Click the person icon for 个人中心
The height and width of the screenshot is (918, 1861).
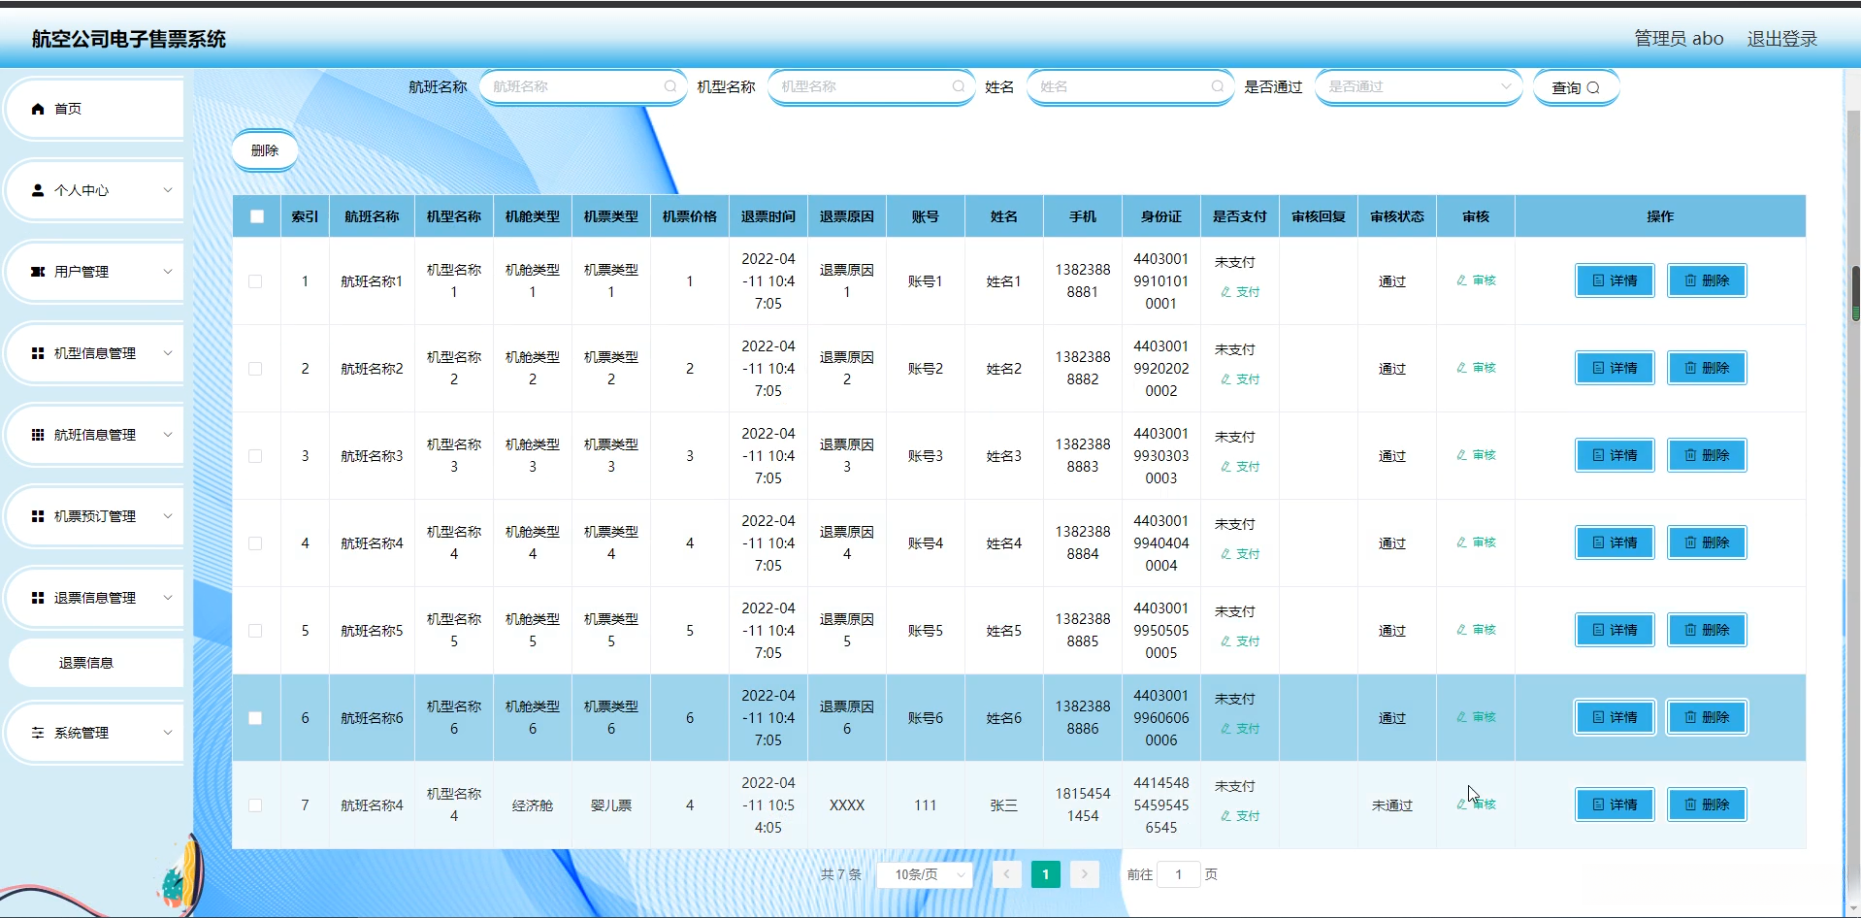(x=38, y=190)
